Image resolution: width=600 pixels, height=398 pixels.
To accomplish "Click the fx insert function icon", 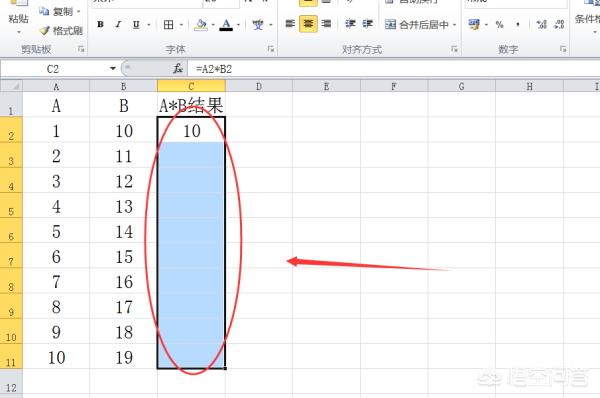I will (x=178, y=69).
